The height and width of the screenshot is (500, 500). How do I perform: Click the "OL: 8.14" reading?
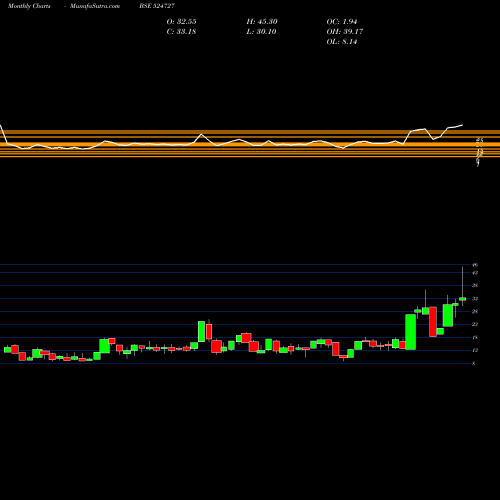click(342, 42)
